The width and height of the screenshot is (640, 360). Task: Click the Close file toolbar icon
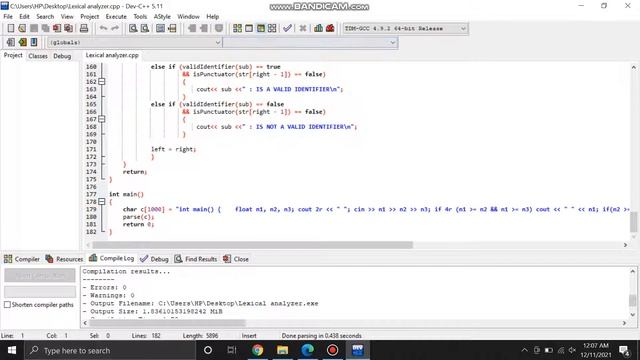pos(57,28)
